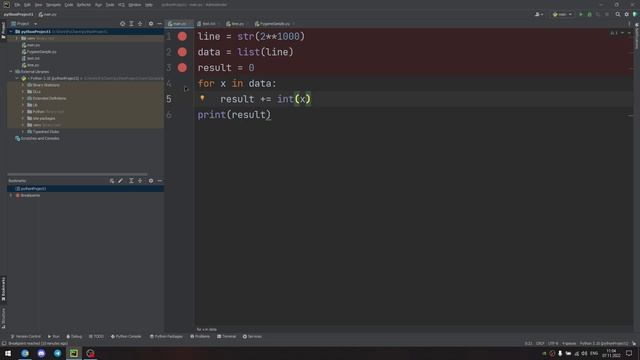
Task: Remove the breakpoint on line 1
Action: 182,36
